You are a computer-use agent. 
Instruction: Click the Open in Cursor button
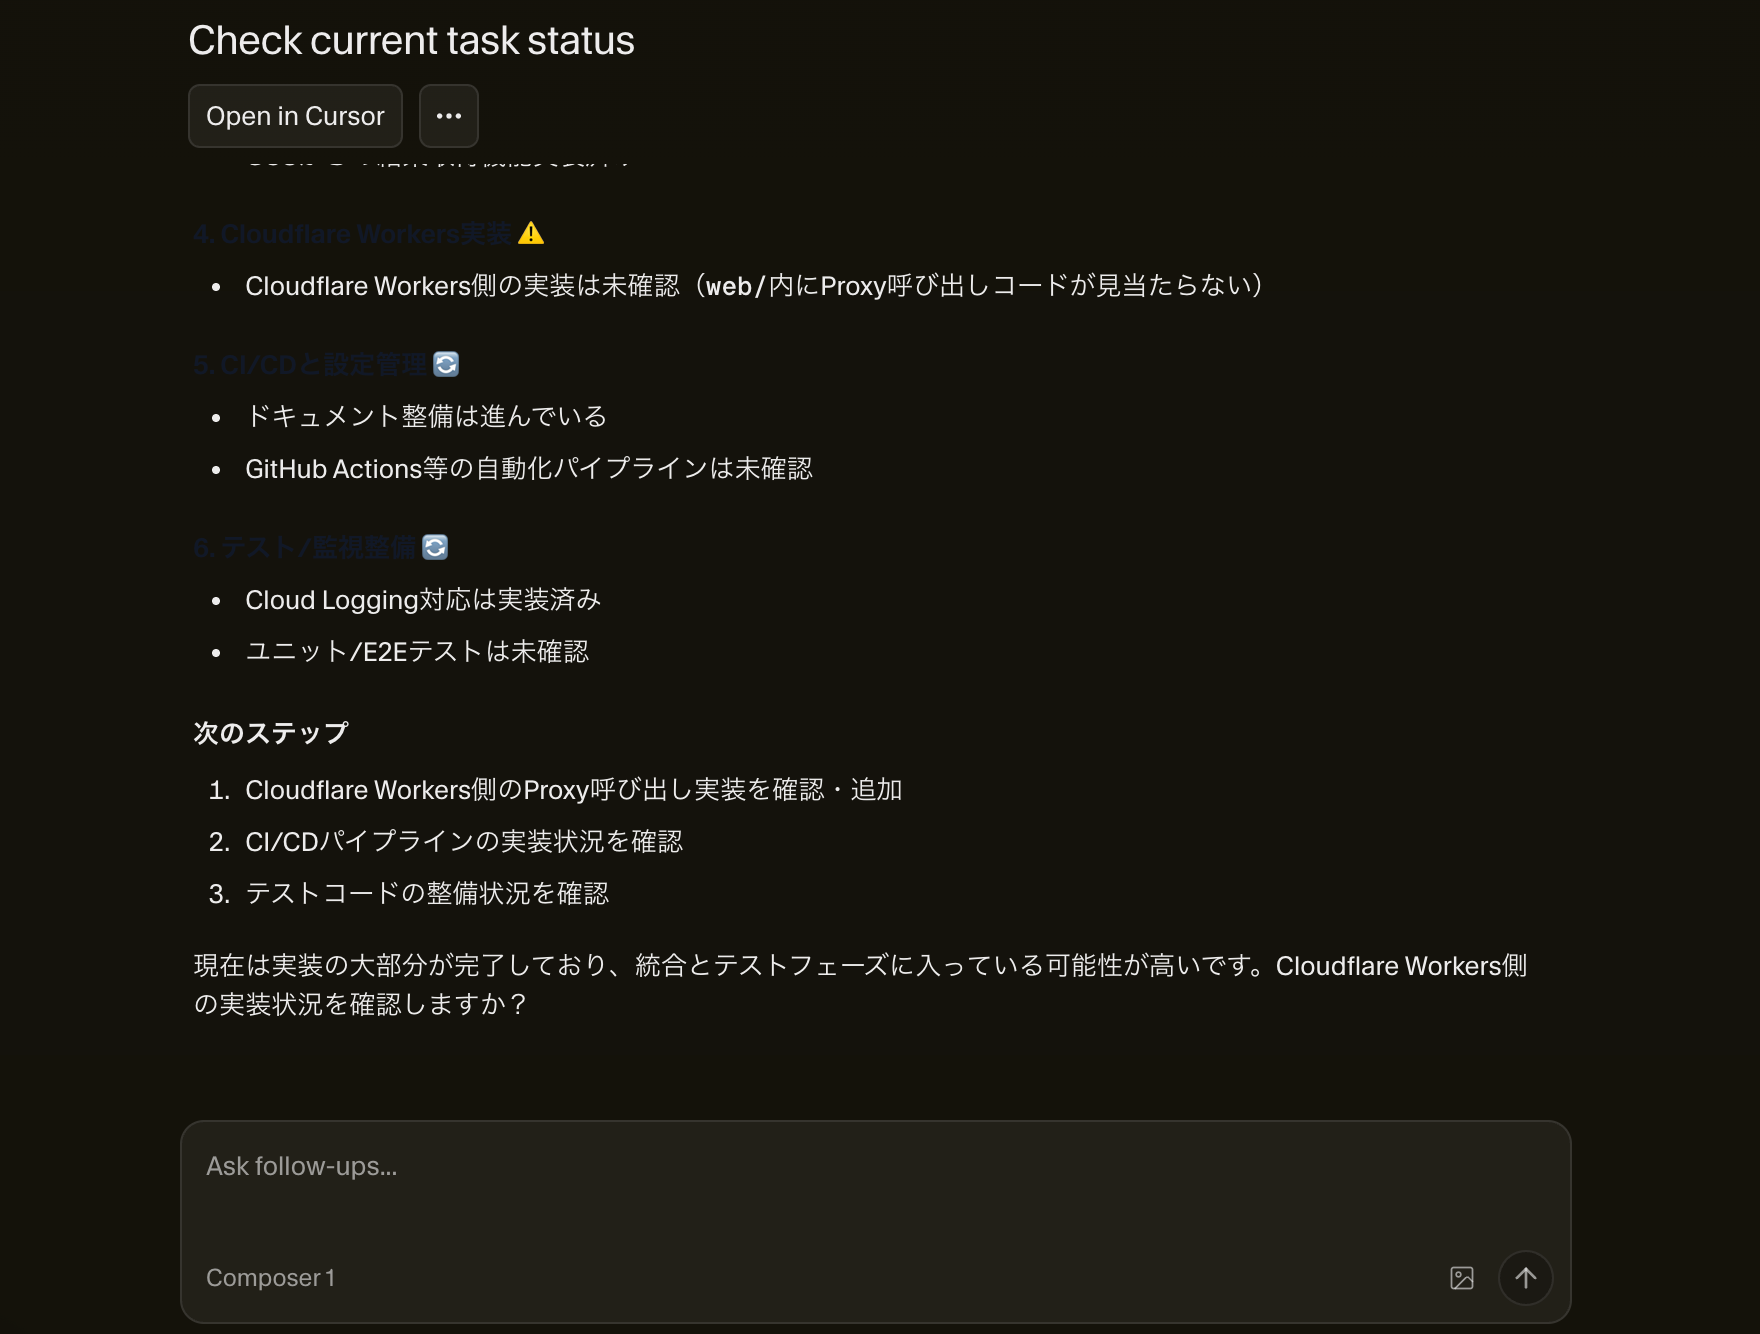coord(295,116)
